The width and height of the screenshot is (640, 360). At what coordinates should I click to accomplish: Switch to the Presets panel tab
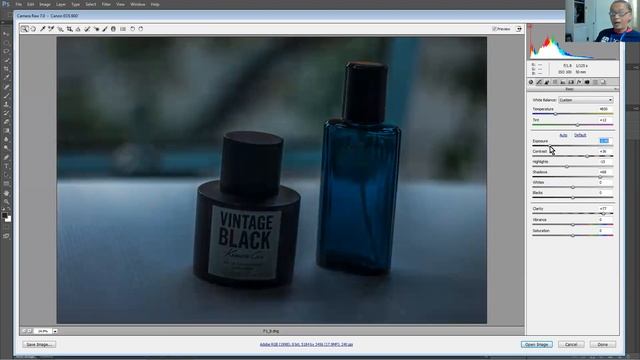tap(595, 82)
